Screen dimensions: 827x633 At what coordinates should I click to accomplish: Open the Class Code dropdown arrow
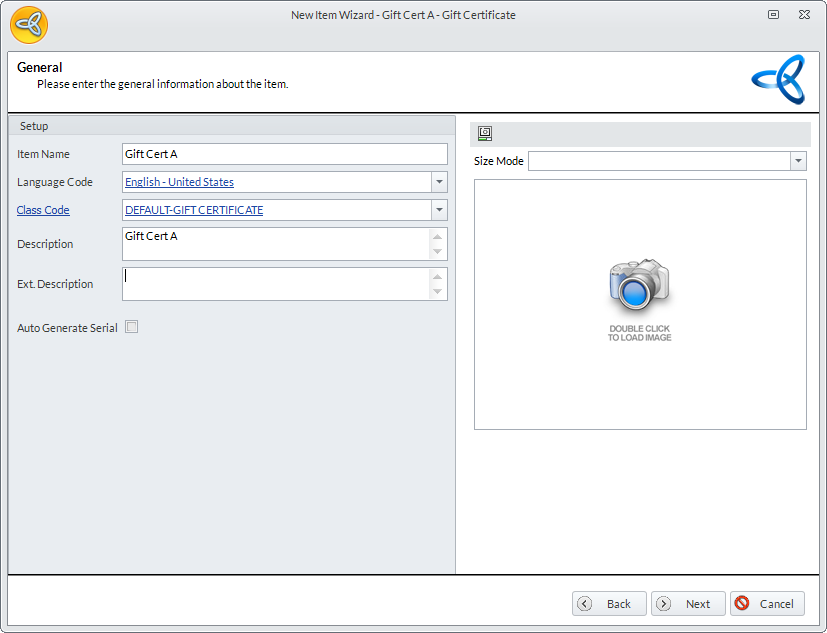tap(439, 210)
